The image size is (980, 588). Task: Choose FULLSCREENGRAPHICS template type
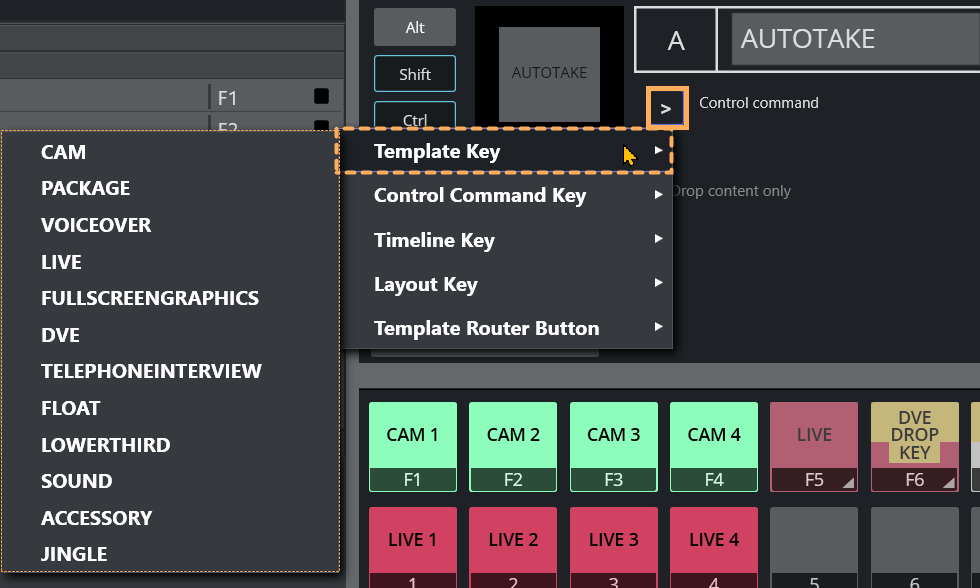coord(150,298)
